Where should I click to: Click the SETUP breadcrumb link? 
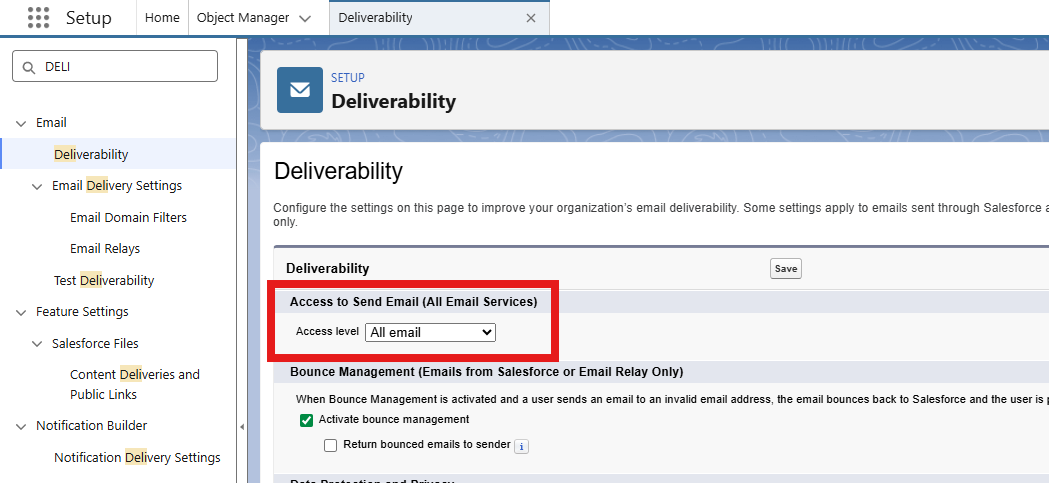pyautogui.click(x=348, y=78)
